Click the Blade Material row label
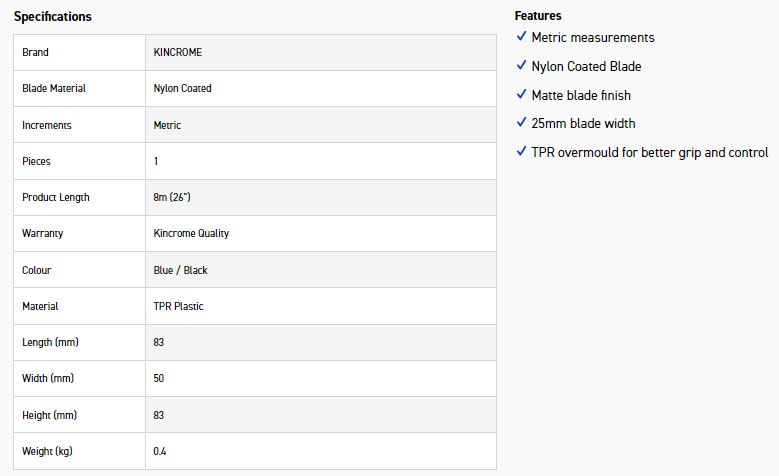779x476 pixels. (x=54, y=89)
